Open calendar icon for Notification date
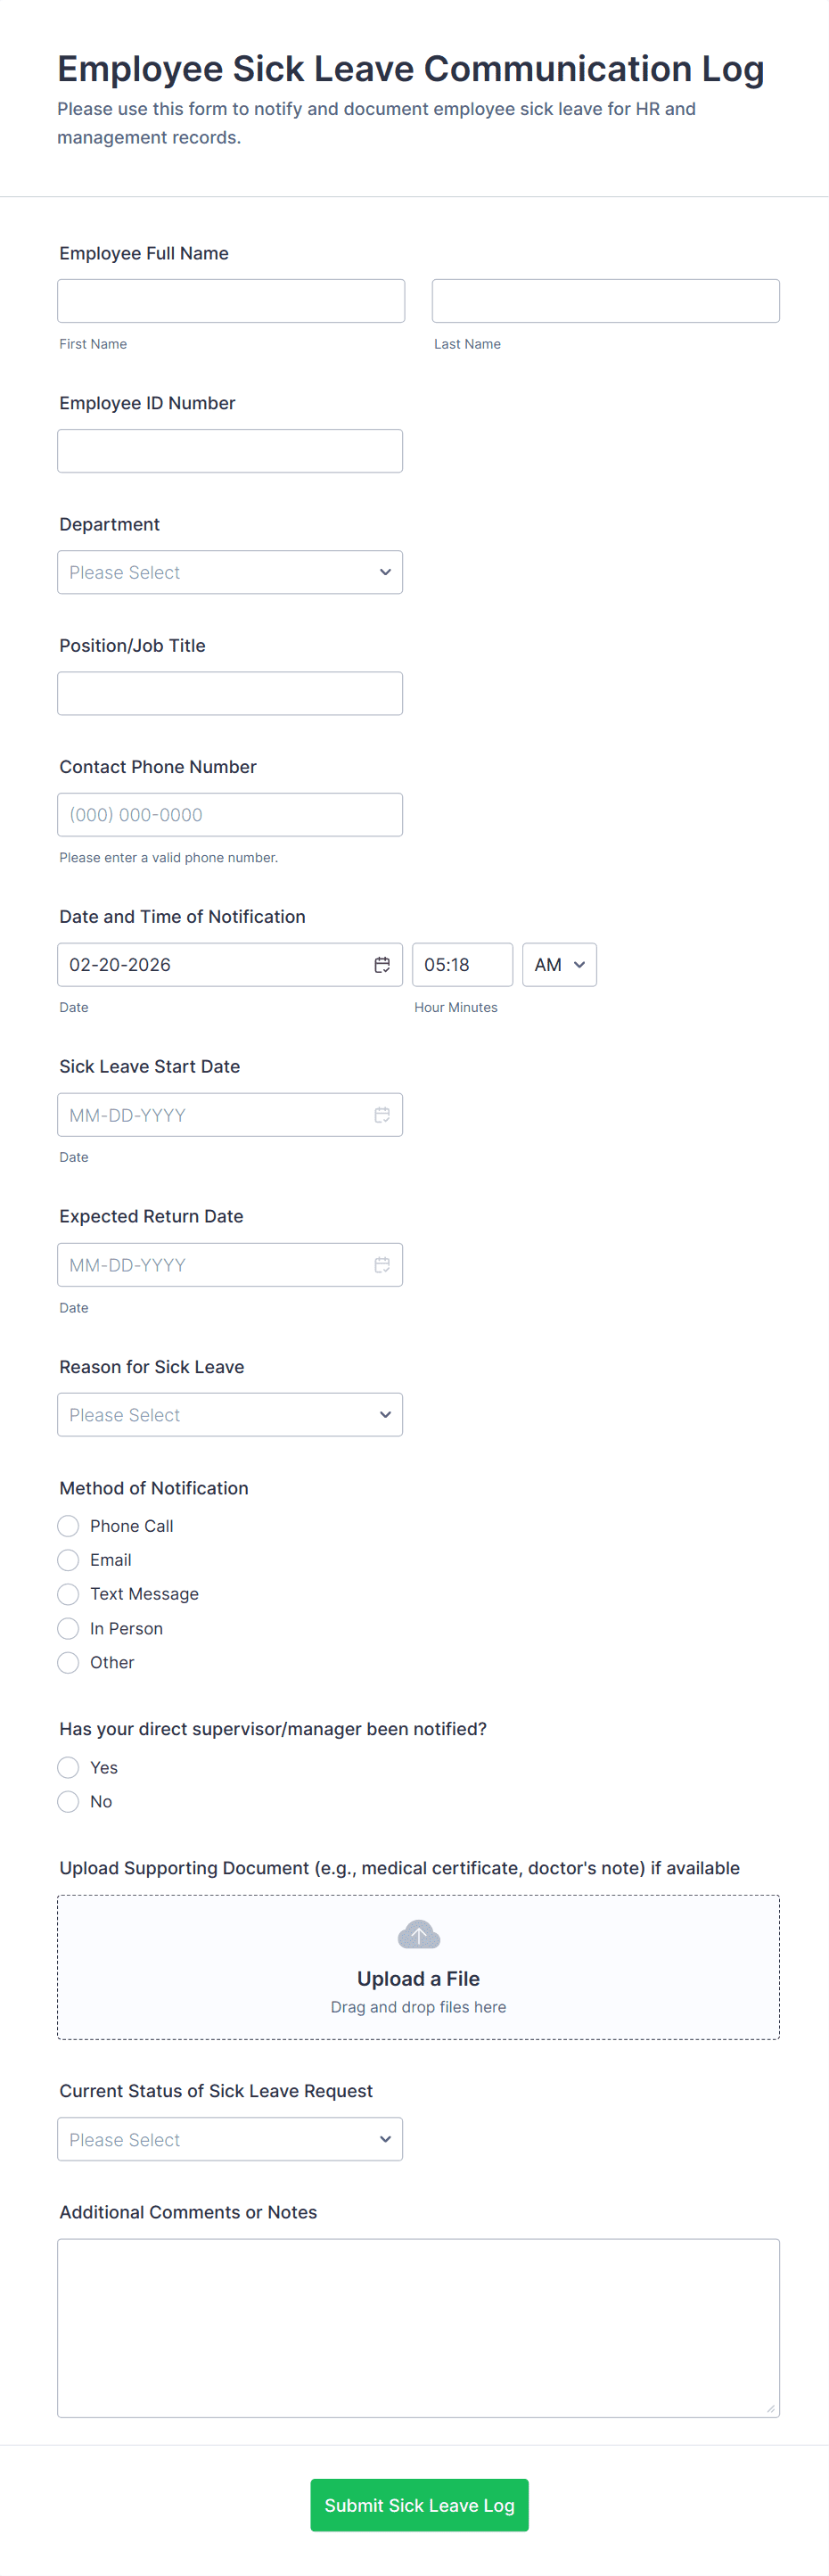 coord(382,965)
